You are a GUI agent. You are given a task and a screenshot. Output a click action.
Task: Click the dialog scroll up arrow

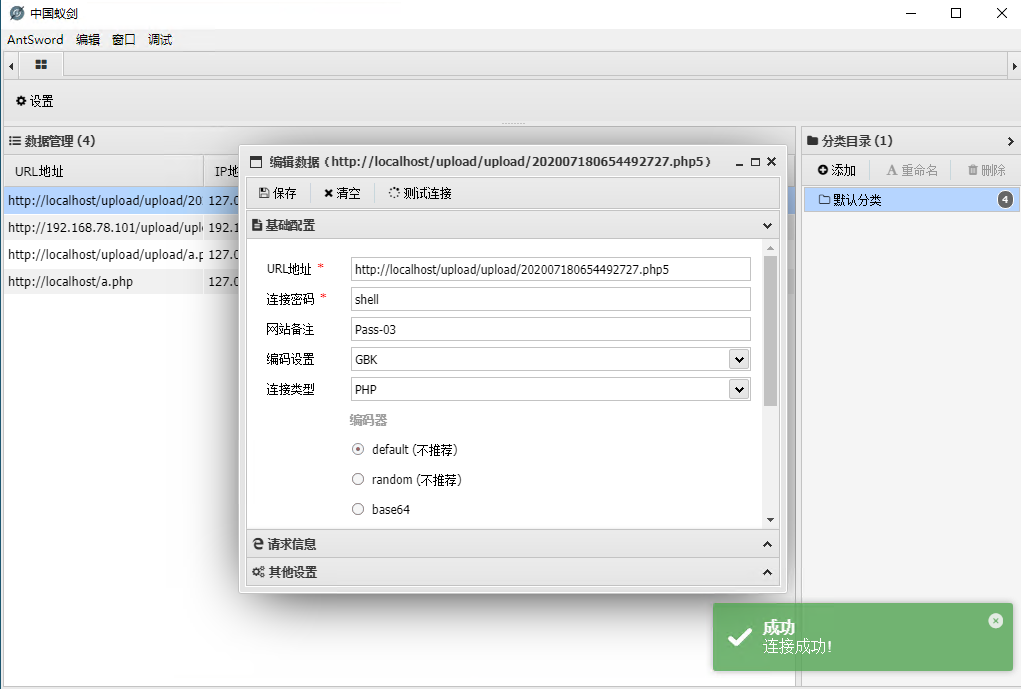(770, 248)
